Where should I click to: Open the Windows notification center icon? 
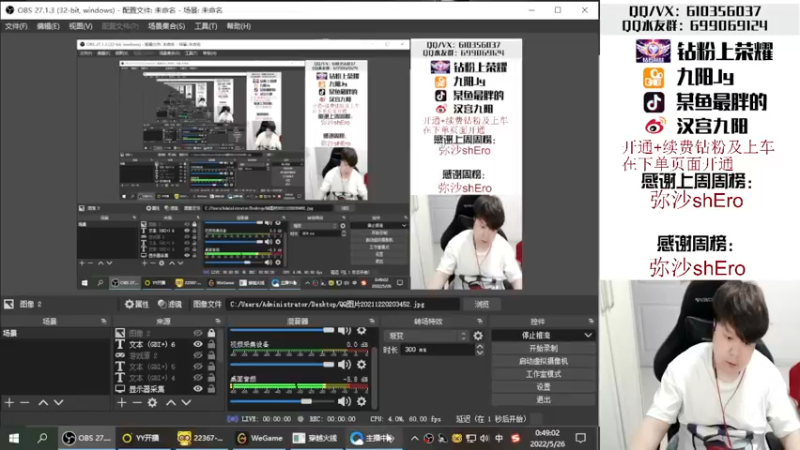pos(581,438)
